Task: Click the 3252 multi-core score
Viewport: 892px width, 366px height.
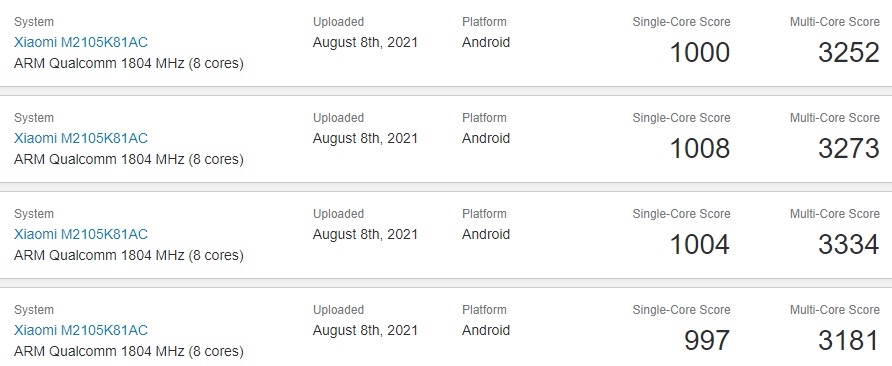Action: [x=849, y=52]
